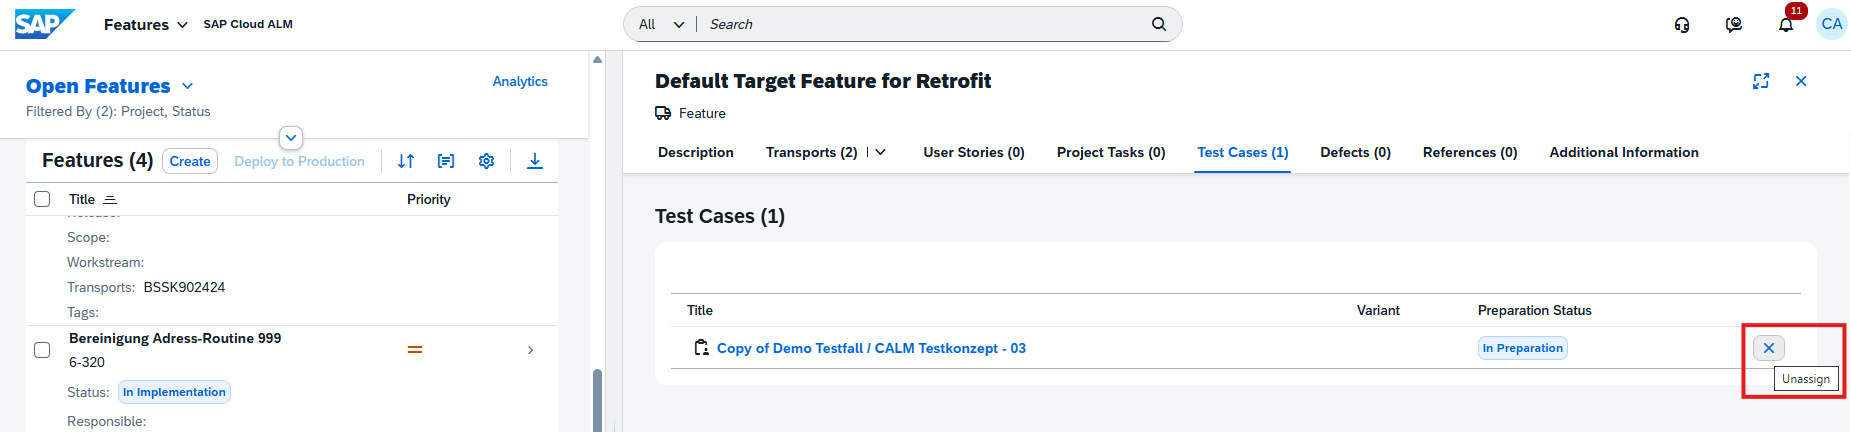Switch to the Project Tasks (0) tab
1851x432 pixels.
(x=1111, y=152)
